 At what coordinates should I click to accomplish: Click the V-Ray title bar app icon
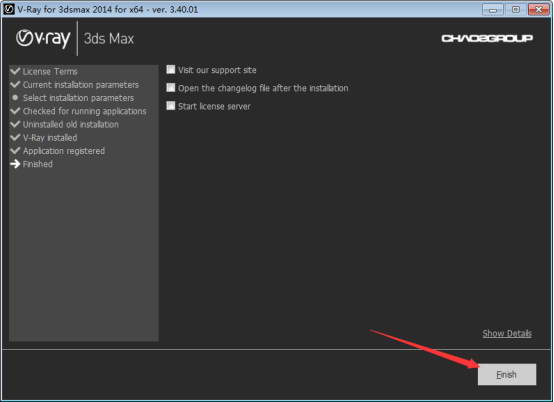(x=8, y=9)
